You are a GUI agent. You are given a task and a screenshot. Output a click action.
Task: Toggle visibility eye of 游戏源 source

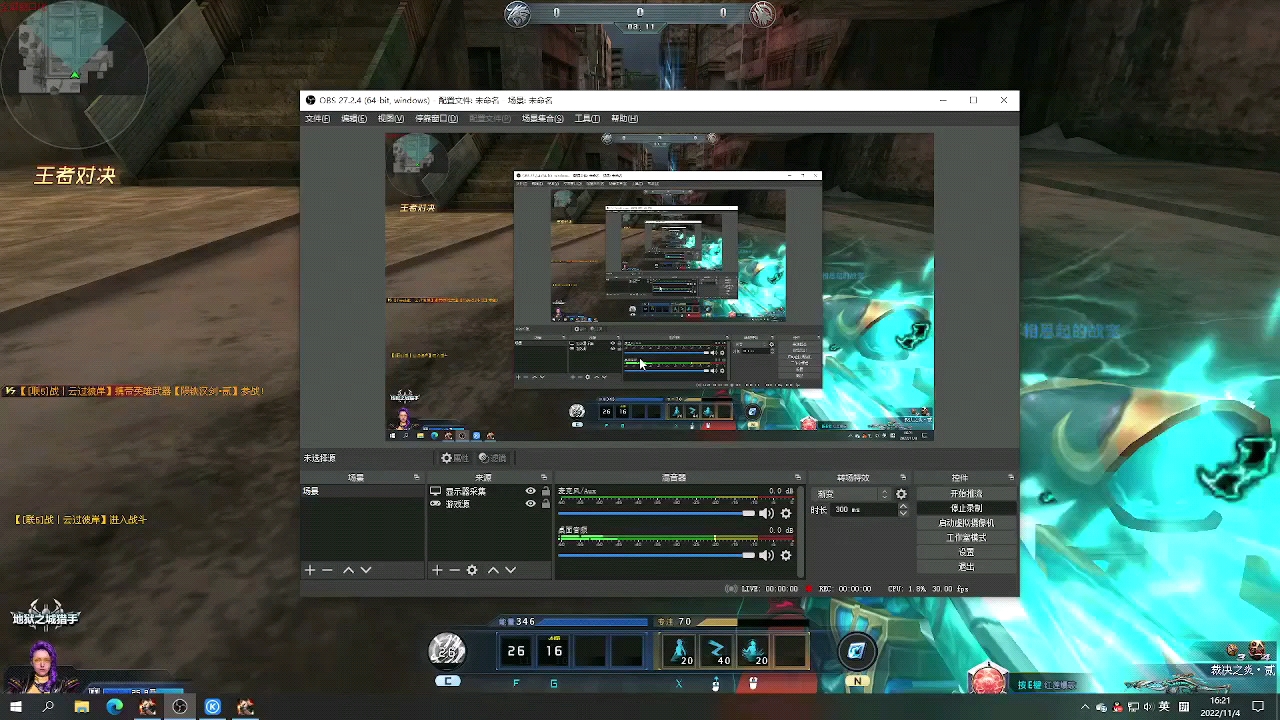(530, 504)
